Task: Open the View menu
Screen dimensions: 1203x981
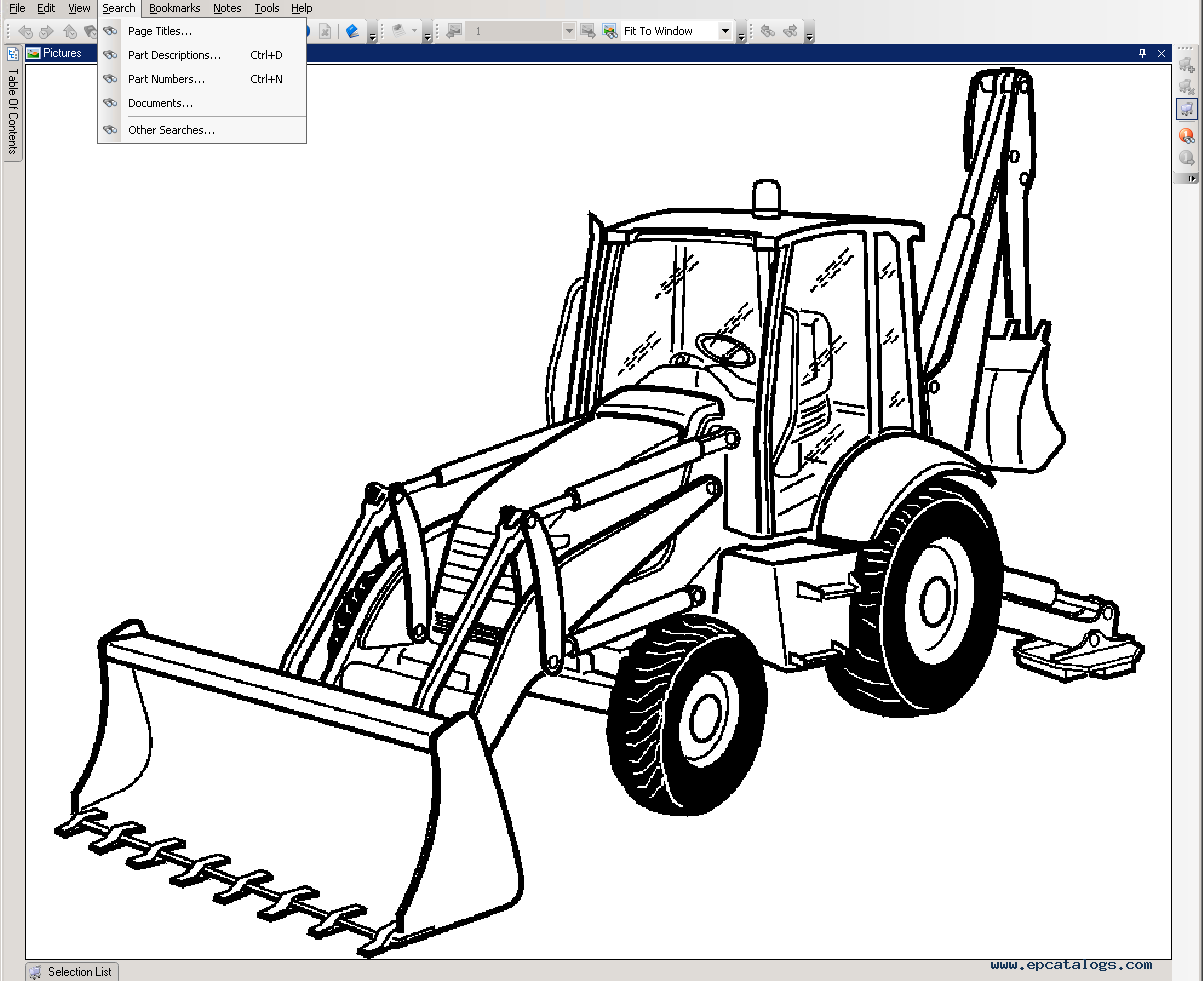Action: [x=79, y=8]
